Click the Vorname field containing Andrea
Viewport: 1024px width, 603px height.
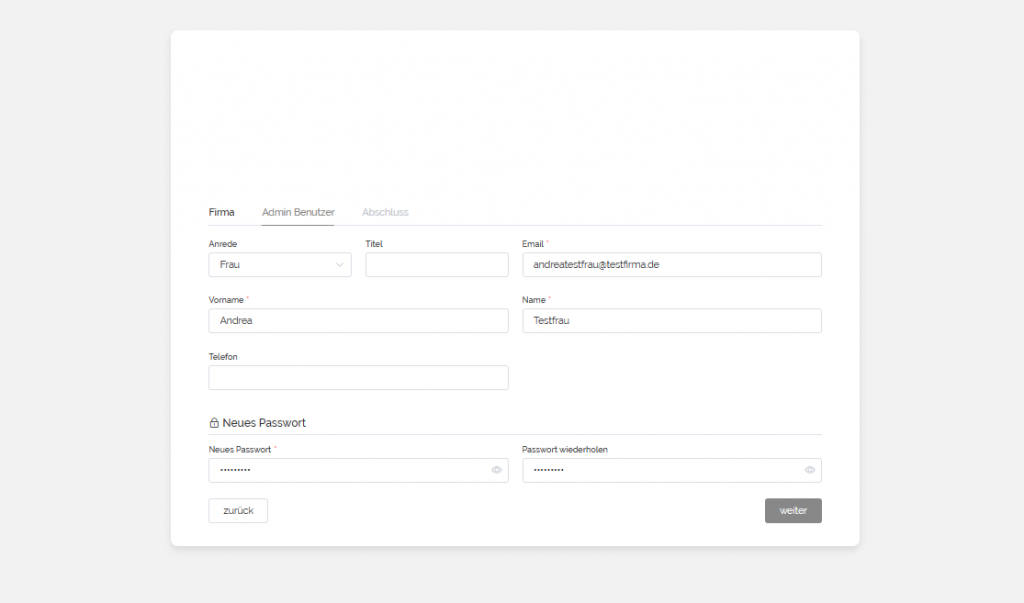tap(358, 321)
